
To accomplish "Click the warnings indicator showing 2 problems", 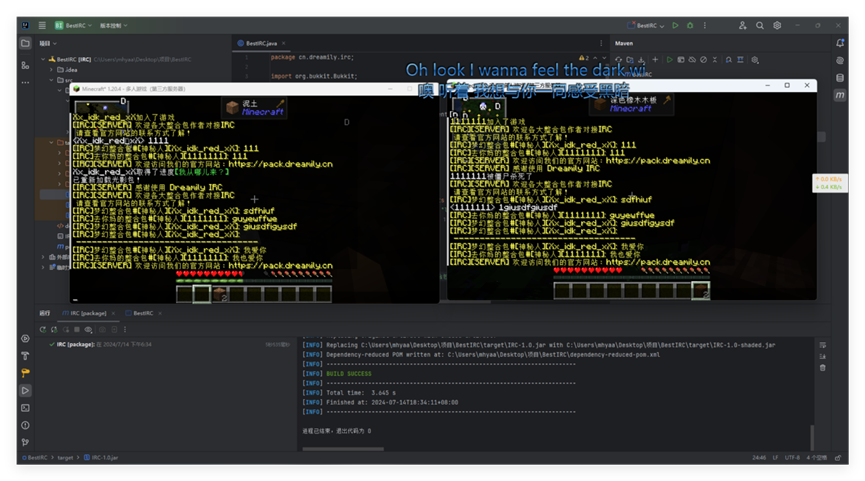I will (x=584, y=57).
